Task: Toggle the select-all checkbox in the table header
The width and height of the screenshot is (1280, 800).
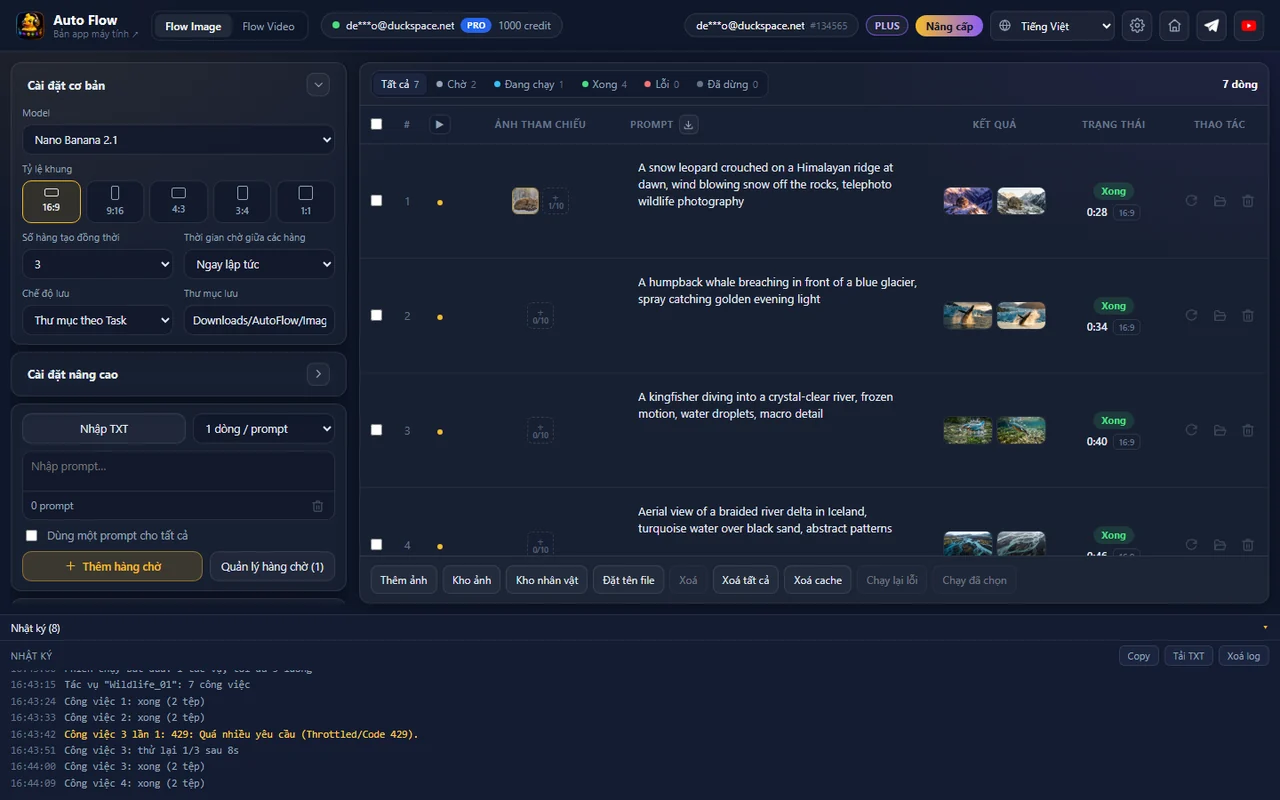Action: [376, 124]
